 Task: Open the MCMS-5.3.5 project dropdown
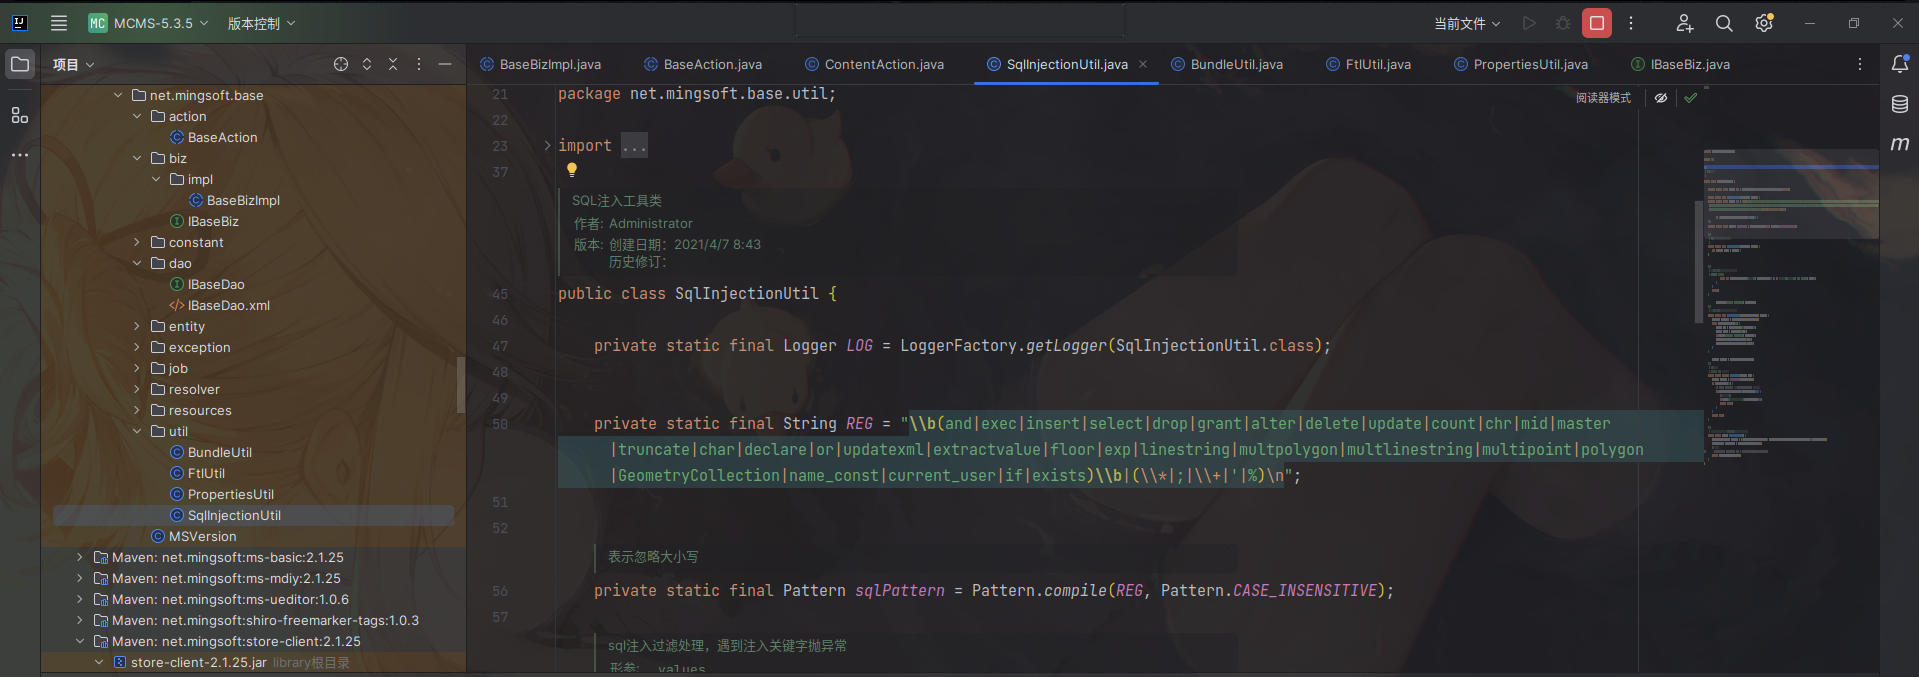150,23
